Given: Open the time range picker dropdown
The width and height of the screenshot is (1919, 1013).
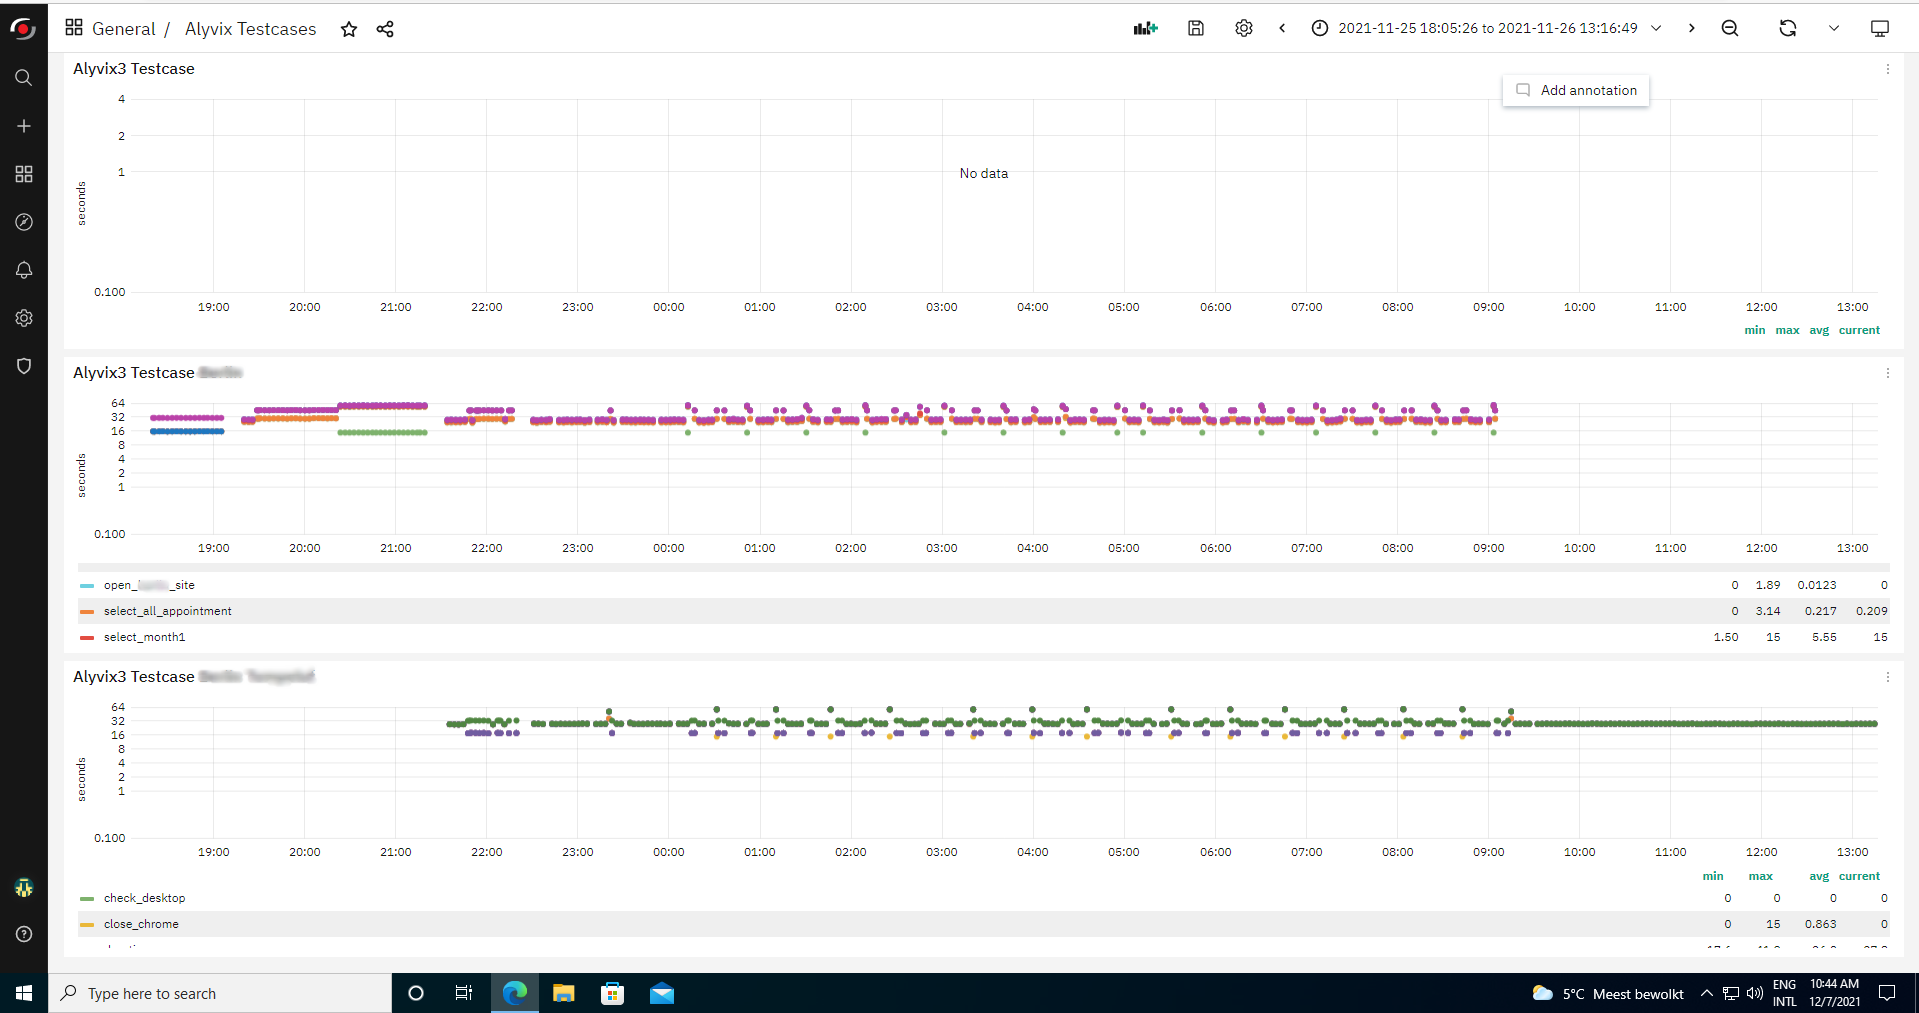Looking at the screenshot, I should pos(1487,28).
